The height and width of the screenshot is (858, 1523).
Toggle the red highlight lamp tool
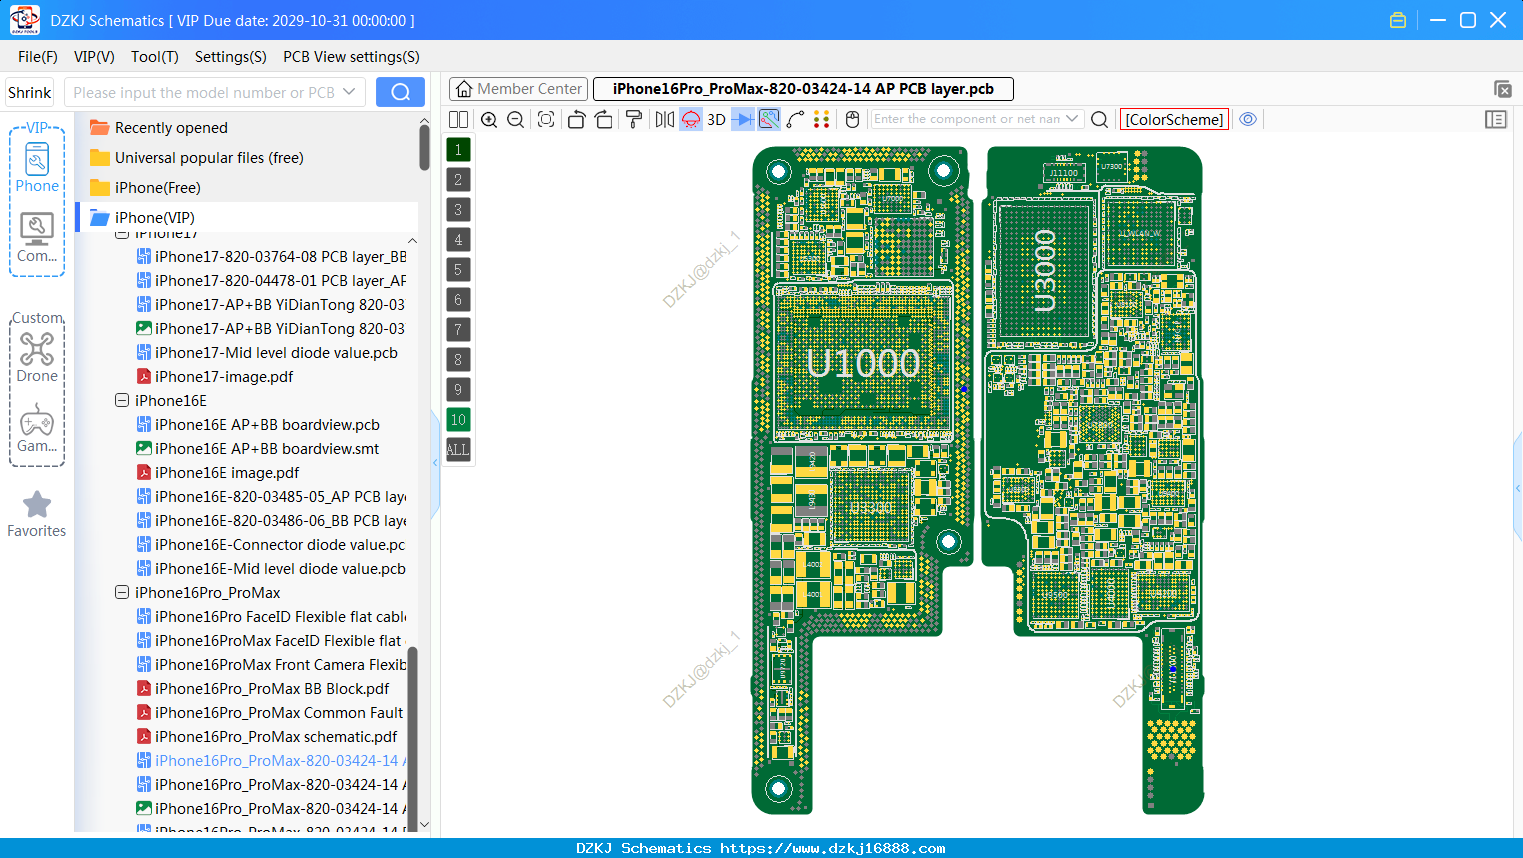691,119
